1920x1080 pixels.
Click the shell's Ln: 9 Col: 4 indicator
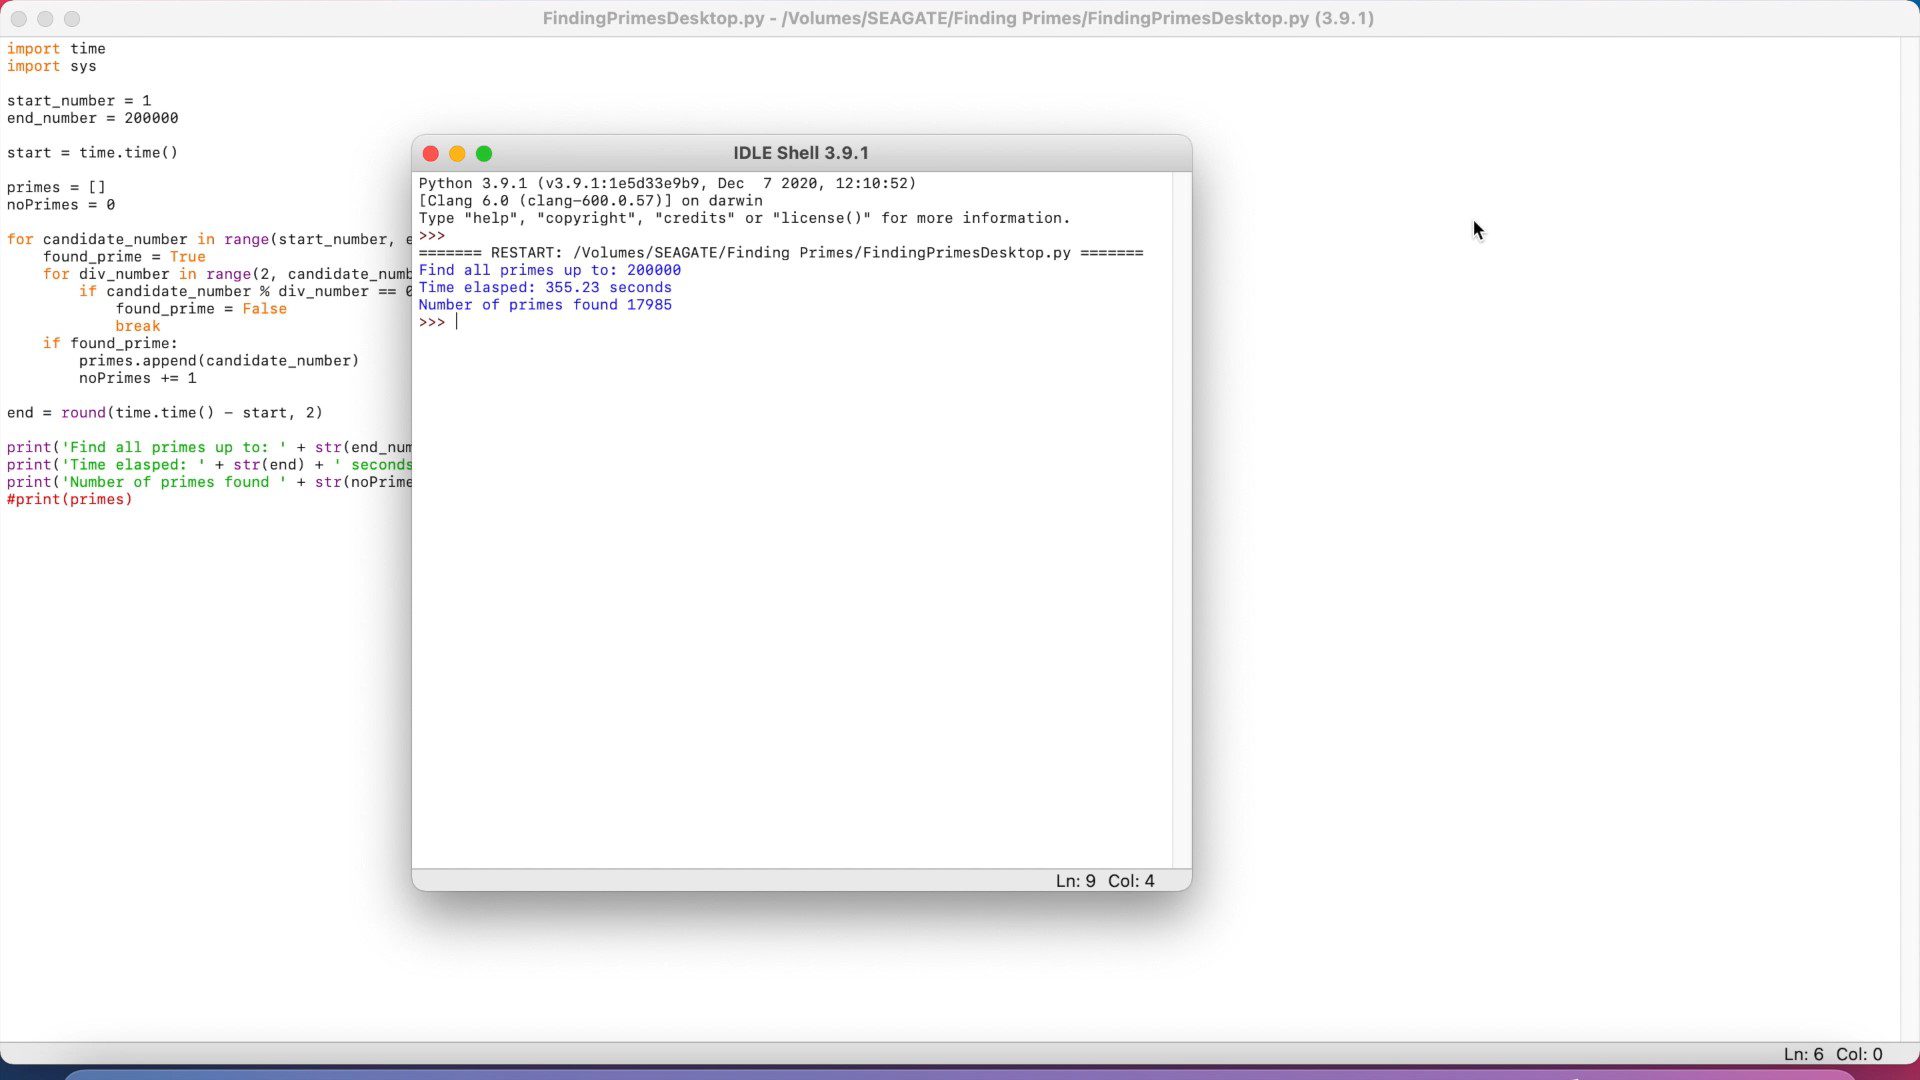[1104, 881]
